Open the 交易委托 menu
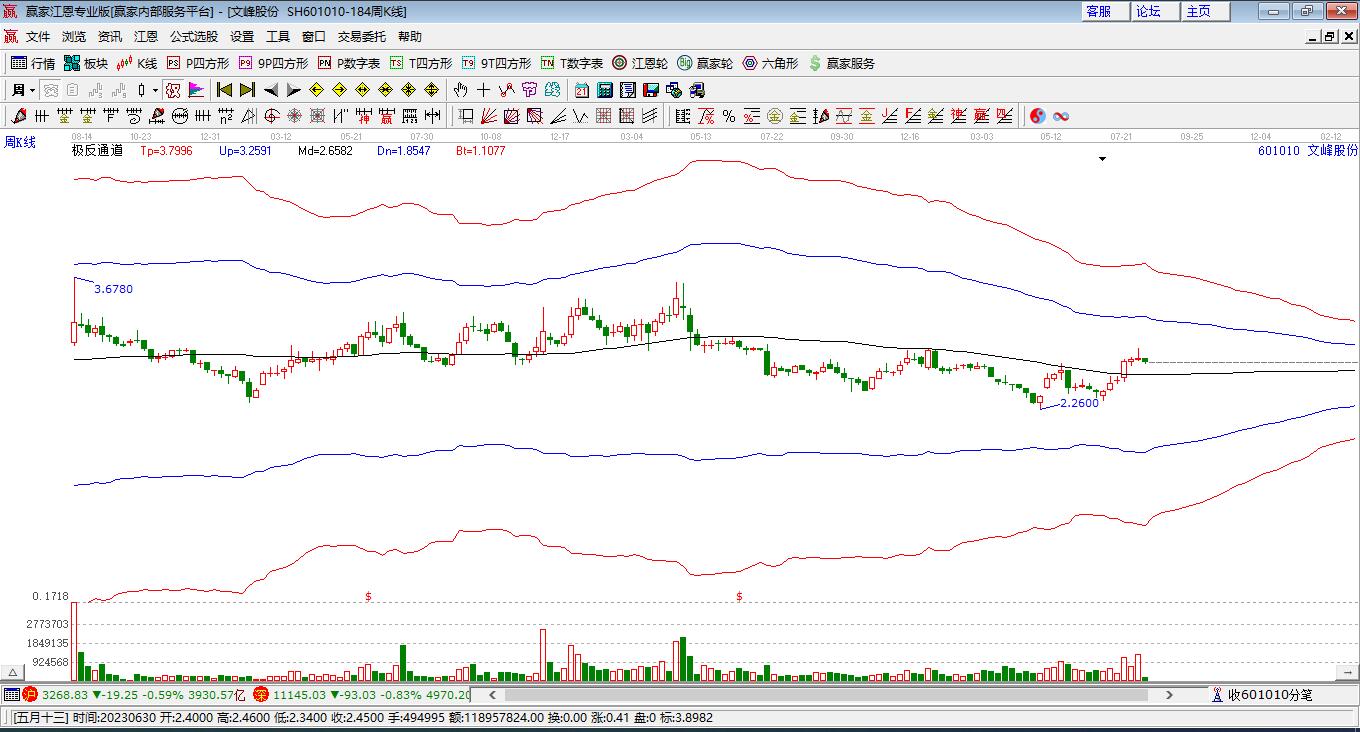The image size is (1360, 732). point(361,36)
